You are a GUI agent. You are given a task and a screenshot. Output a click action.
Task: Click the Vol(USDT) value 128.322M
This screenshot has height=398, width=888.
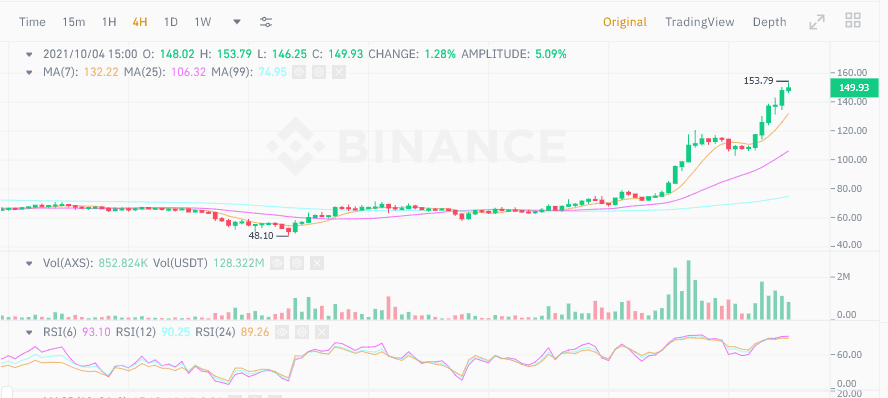click(238, 263)
